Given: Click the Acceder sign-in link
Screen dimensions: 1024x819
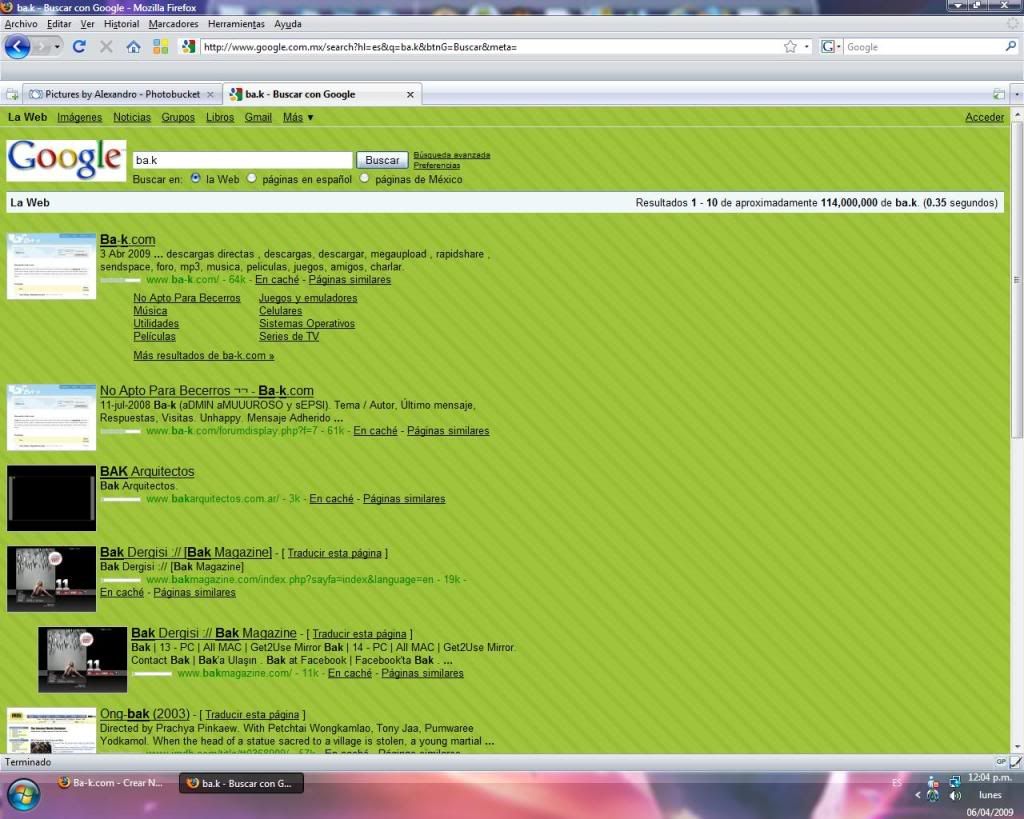Looking at the screenshot, I should [985, 118].
